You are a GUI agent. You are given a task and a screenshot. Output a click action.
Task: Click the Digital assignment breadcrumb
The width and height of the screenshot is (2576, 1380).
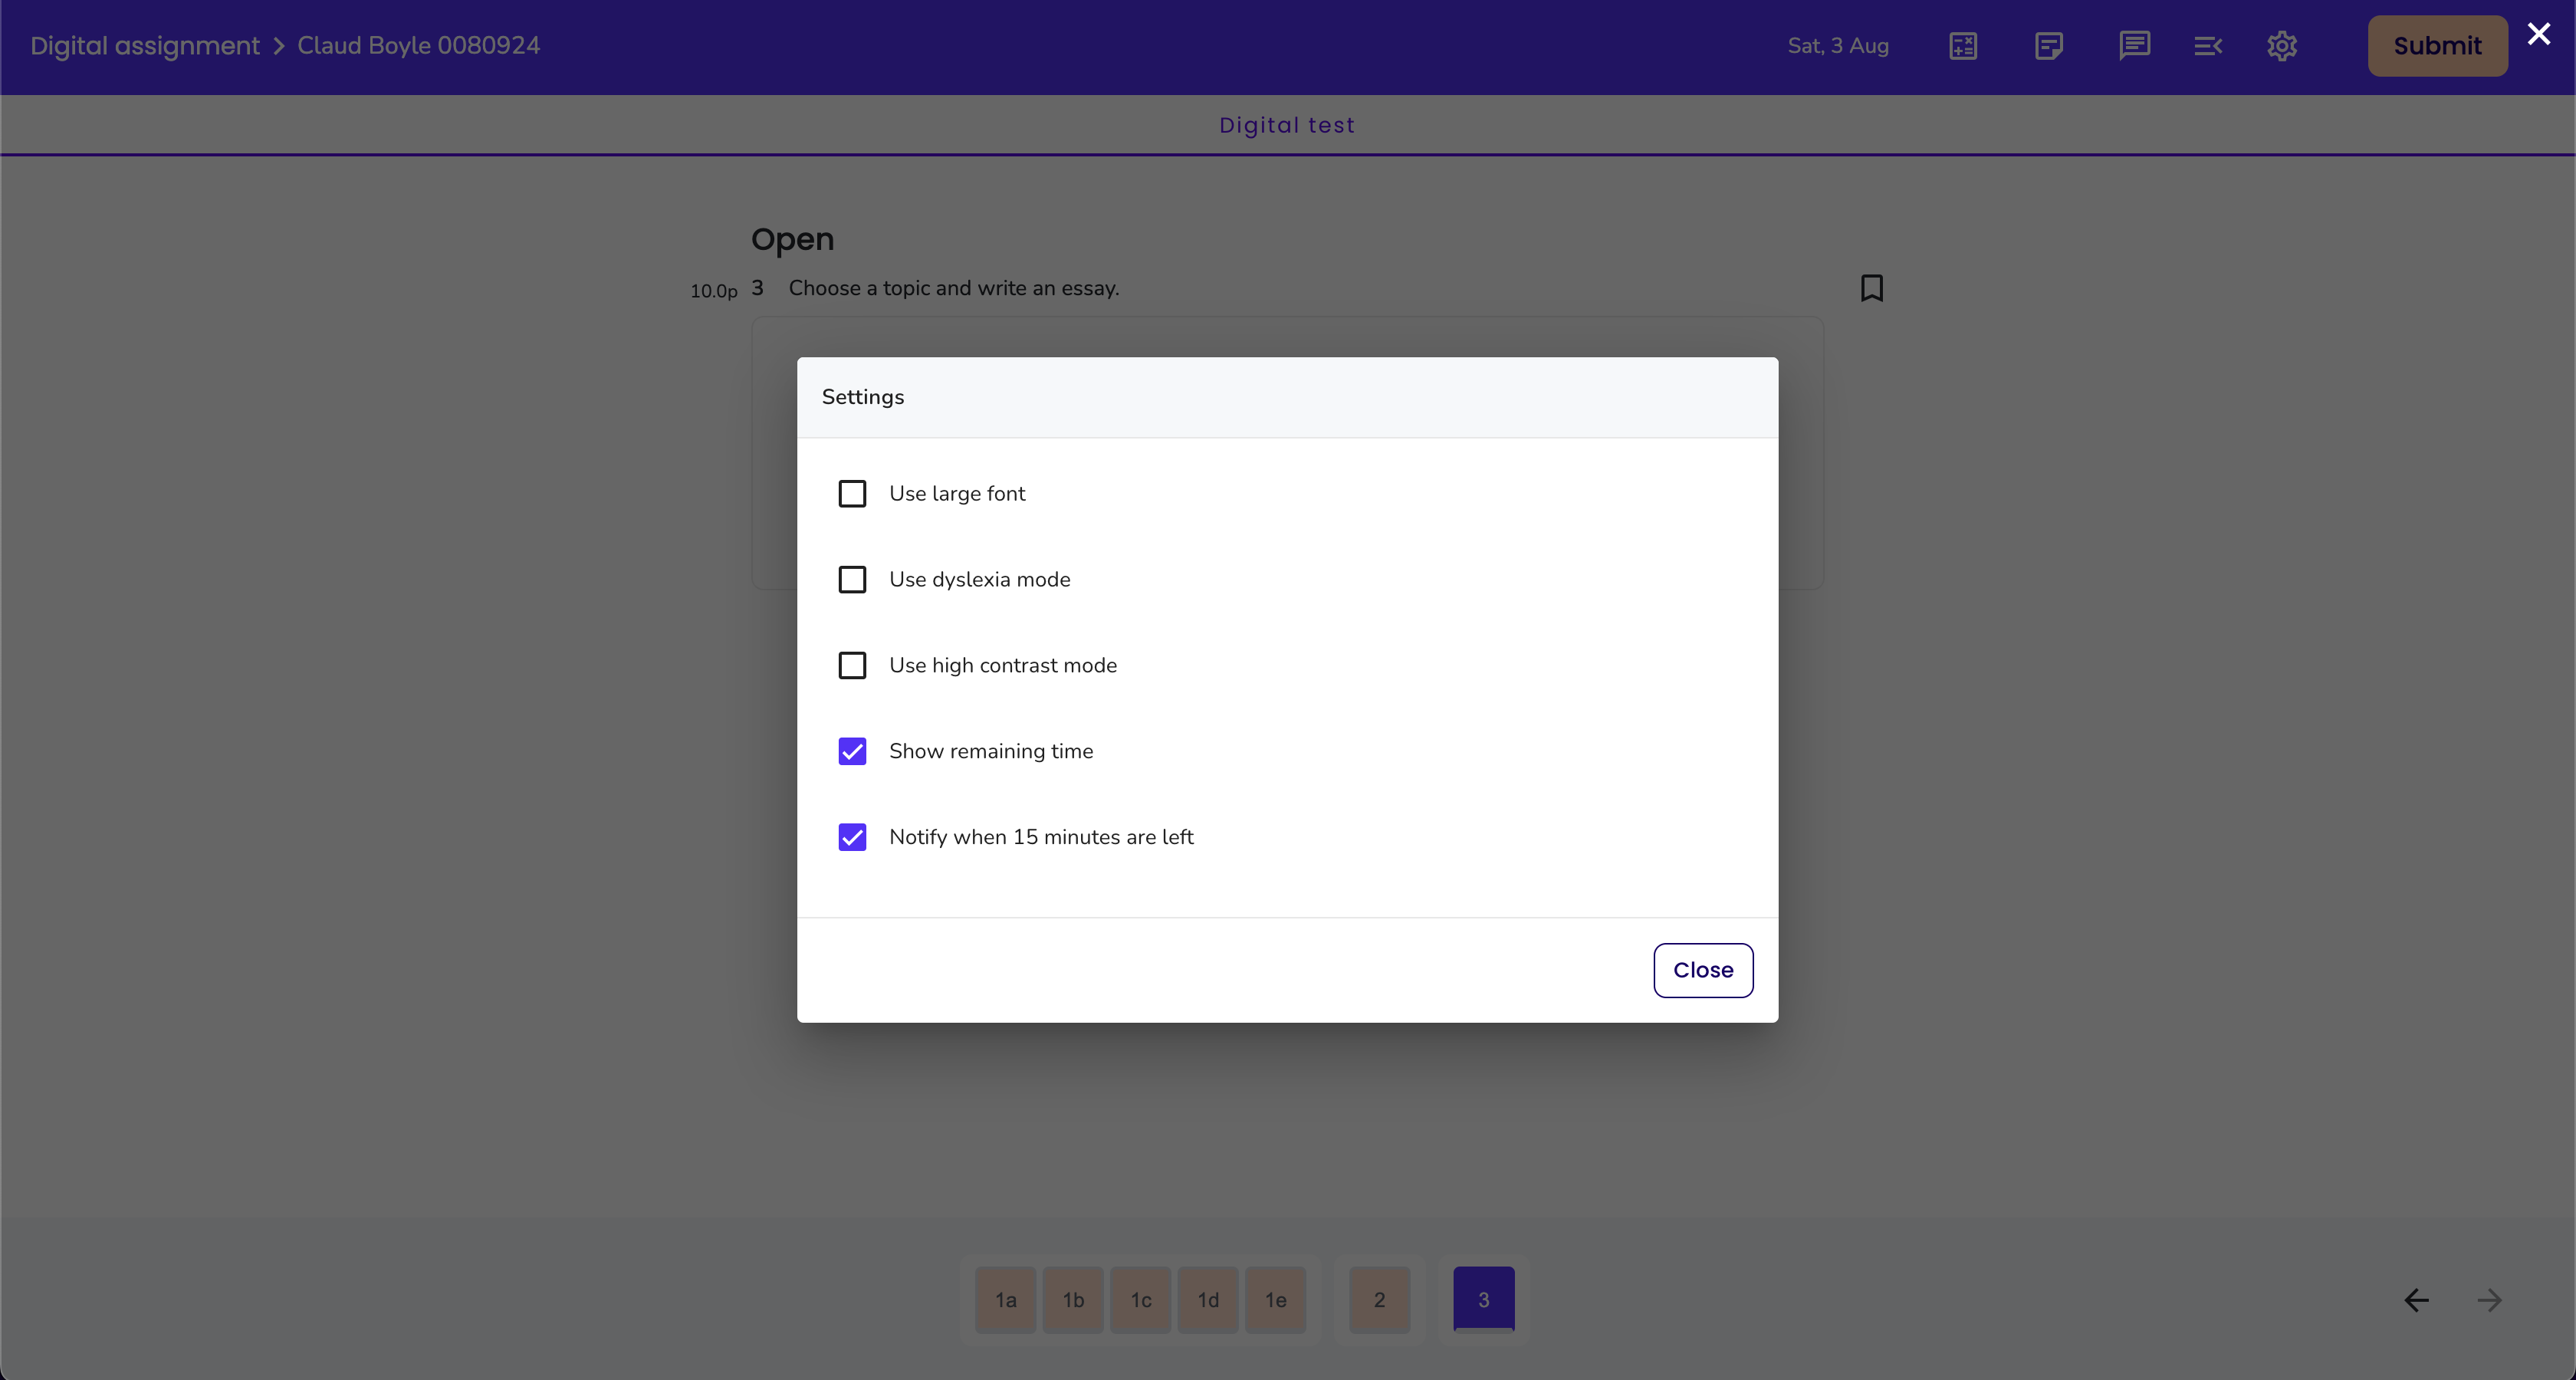tap(145, 46)
